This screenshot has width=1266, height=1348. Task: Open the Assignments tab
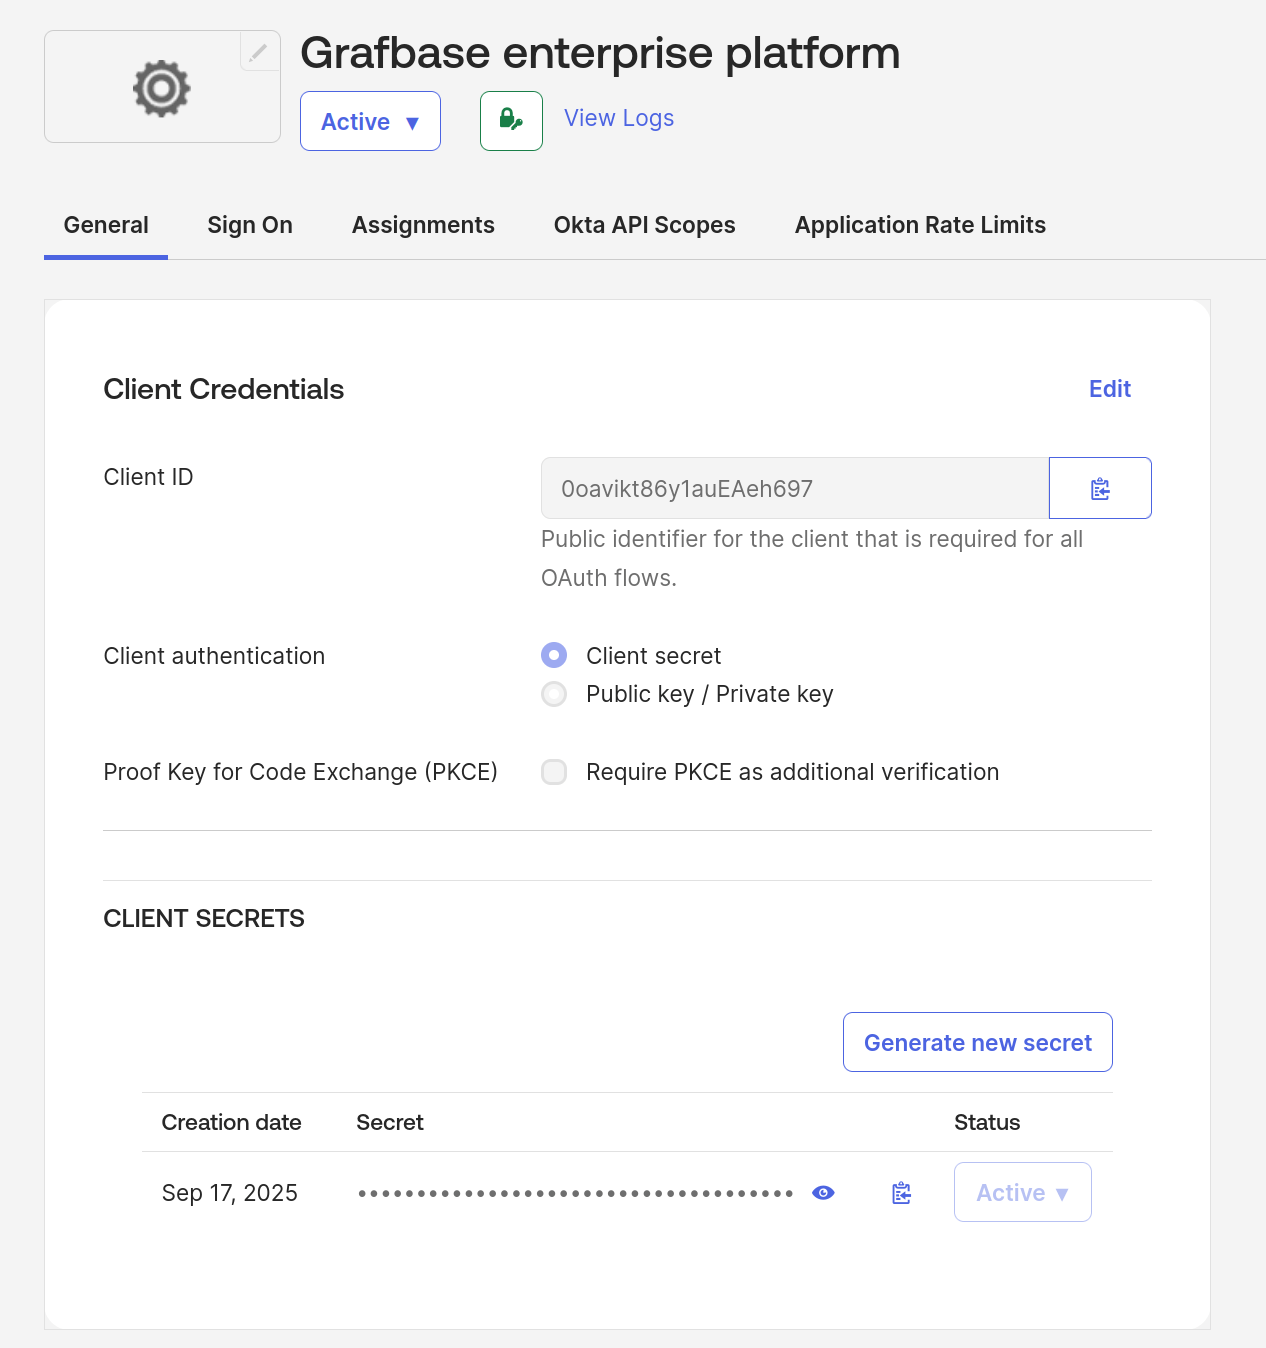pyautogui.click(x=423, y=225)
